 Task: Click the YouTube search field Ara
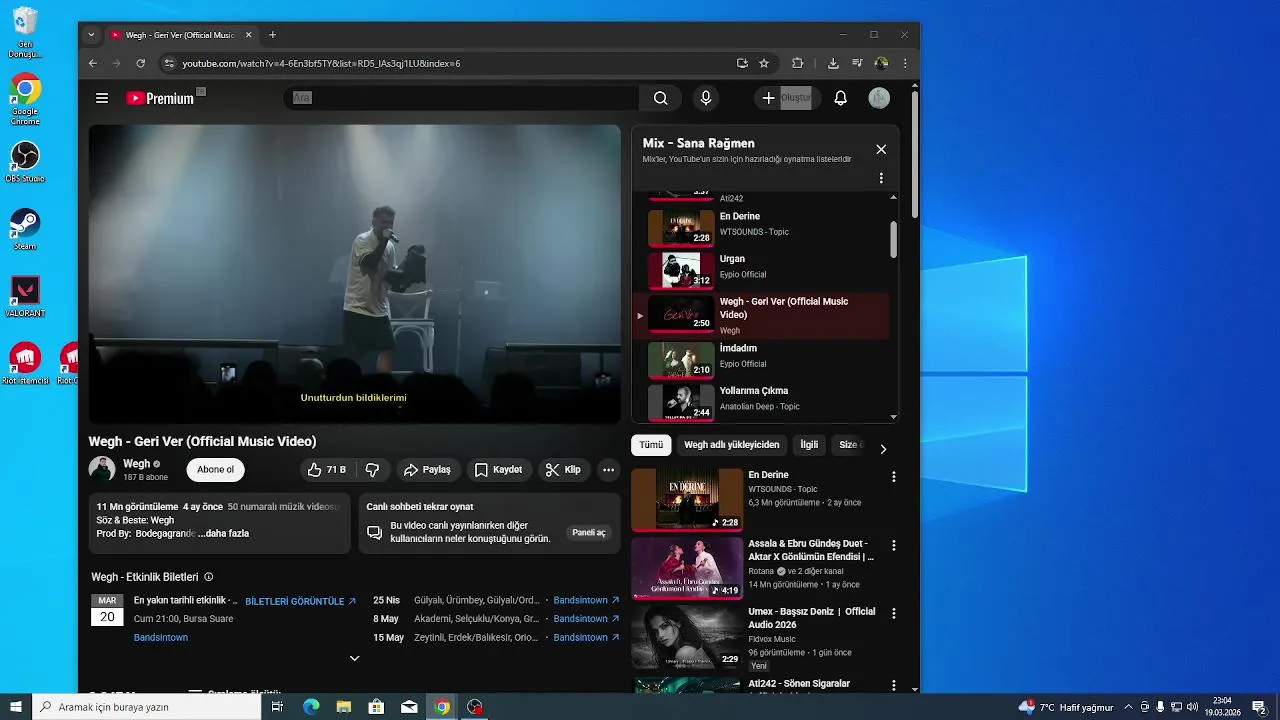(461, 98)
